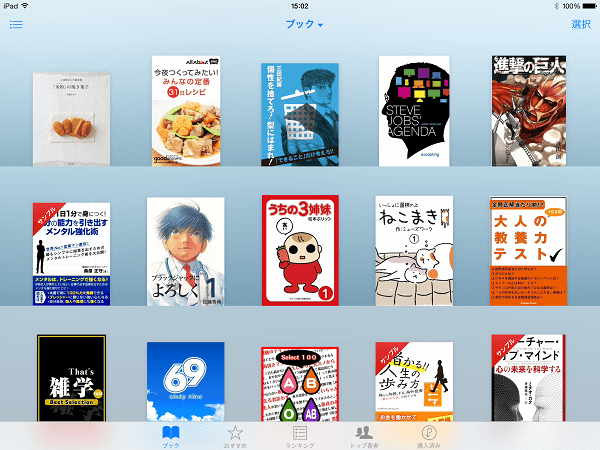Open the list view menu icon
This screenshot has width=600, height=450.
(16, 24)
